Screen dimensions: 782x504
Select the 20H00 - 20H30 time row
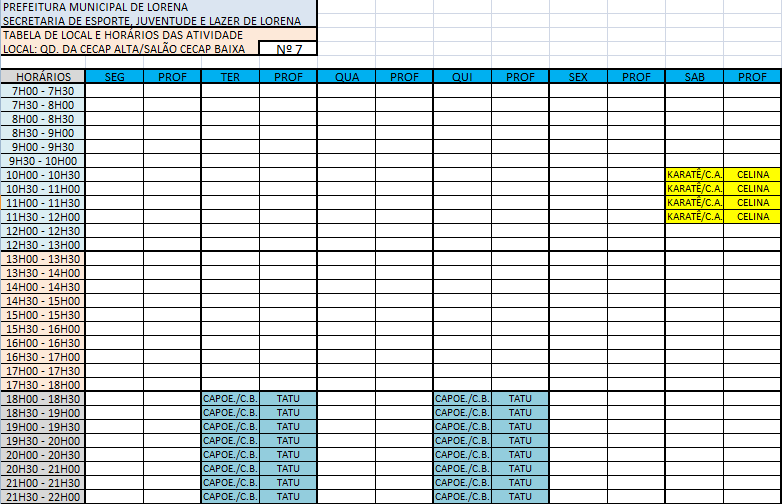point(43,454)
